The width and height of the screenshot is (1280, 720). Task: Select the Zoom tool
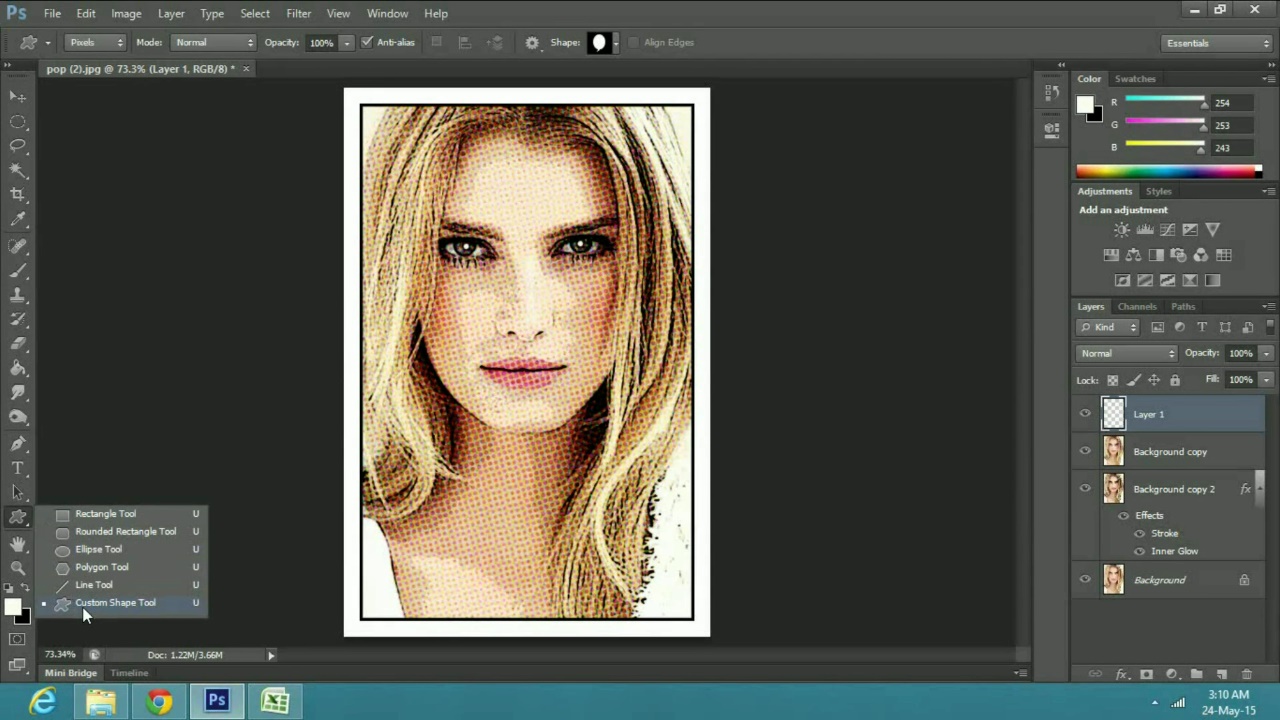pos(18,567)
